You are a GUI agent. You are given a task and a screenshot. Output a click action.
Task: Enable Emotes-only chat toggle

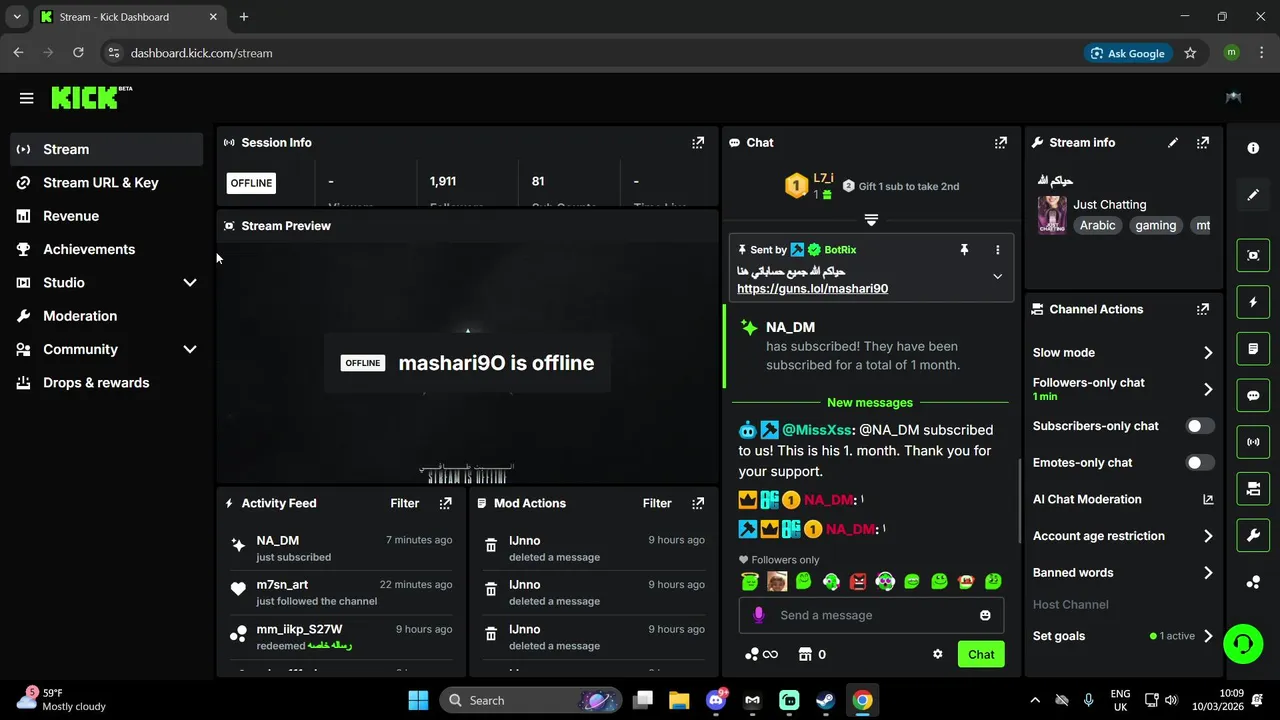[1200, 463]
